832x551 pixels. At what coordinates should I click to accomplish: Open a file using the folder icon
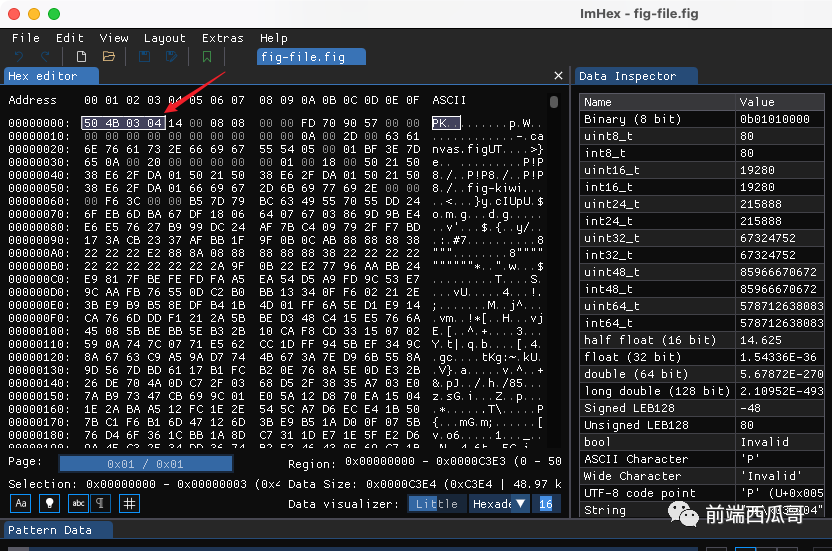[x=109, y=57]
